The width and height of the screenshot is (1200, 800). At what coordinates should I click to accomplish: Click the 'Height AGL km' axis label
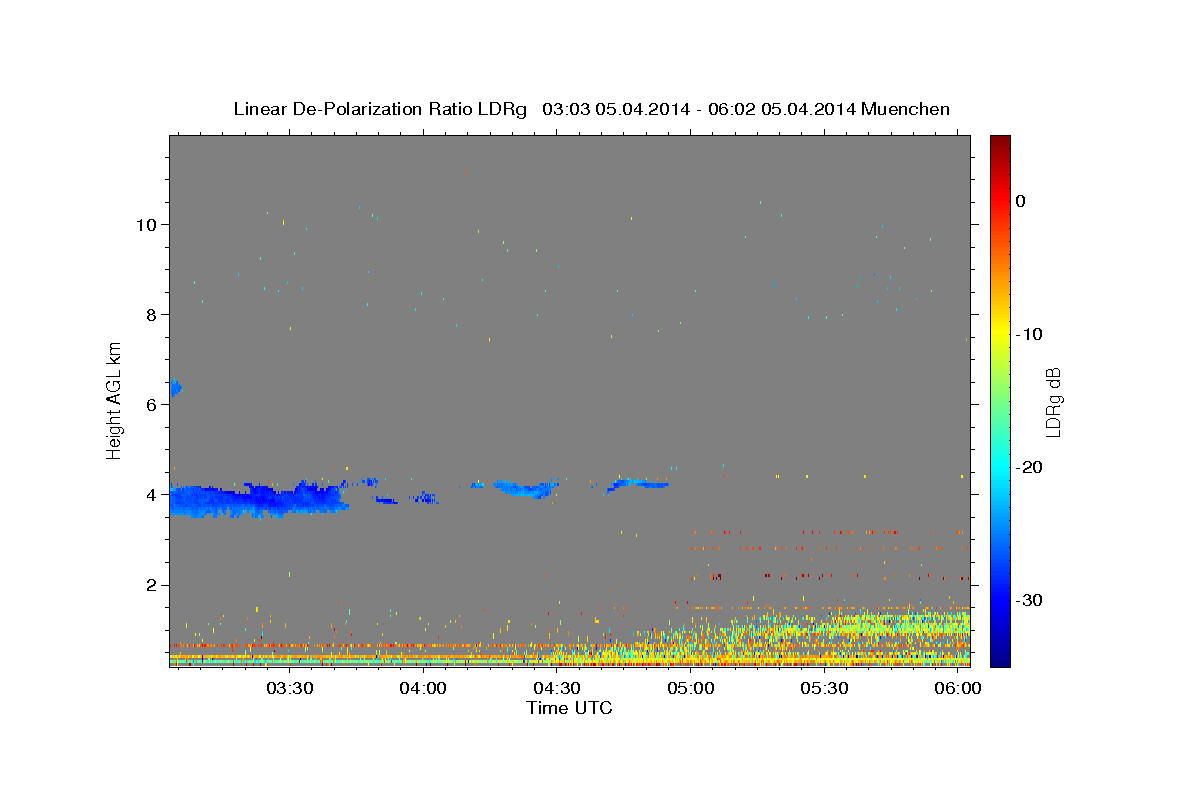pyautogui.click(x=115, y=401)
